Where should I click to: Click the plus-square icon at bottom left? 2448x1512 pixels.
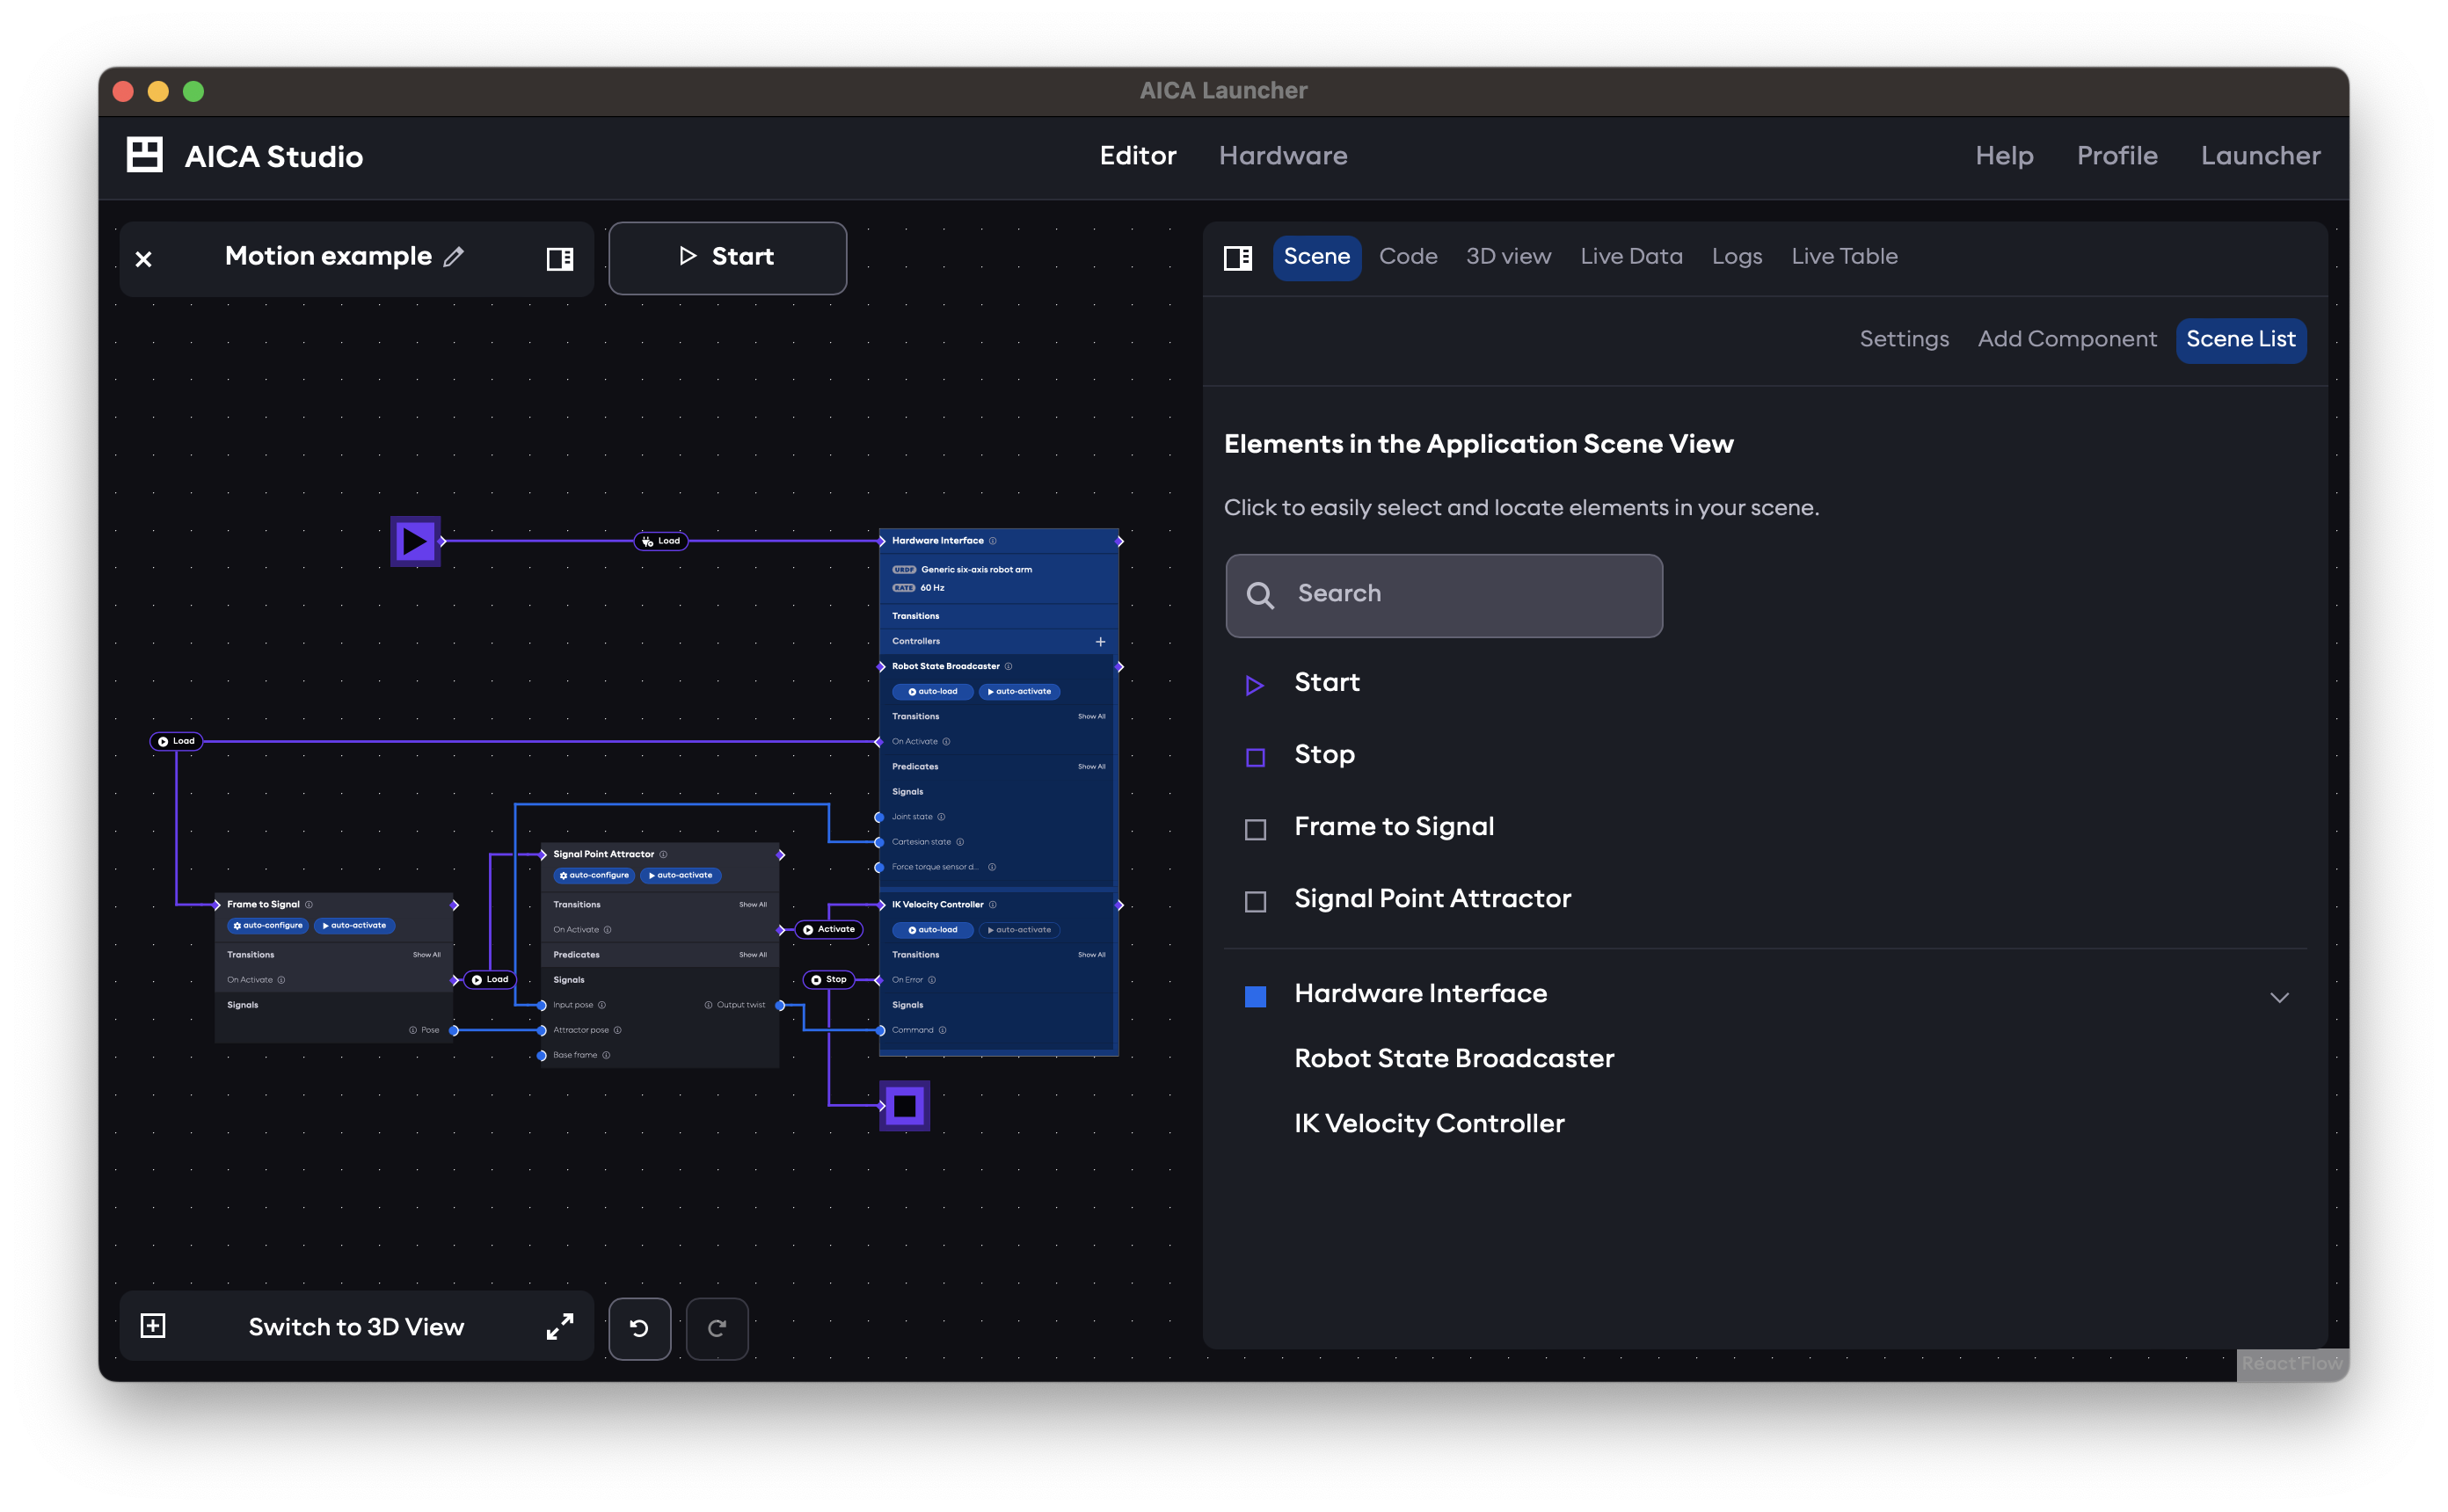pos(153,1326)
